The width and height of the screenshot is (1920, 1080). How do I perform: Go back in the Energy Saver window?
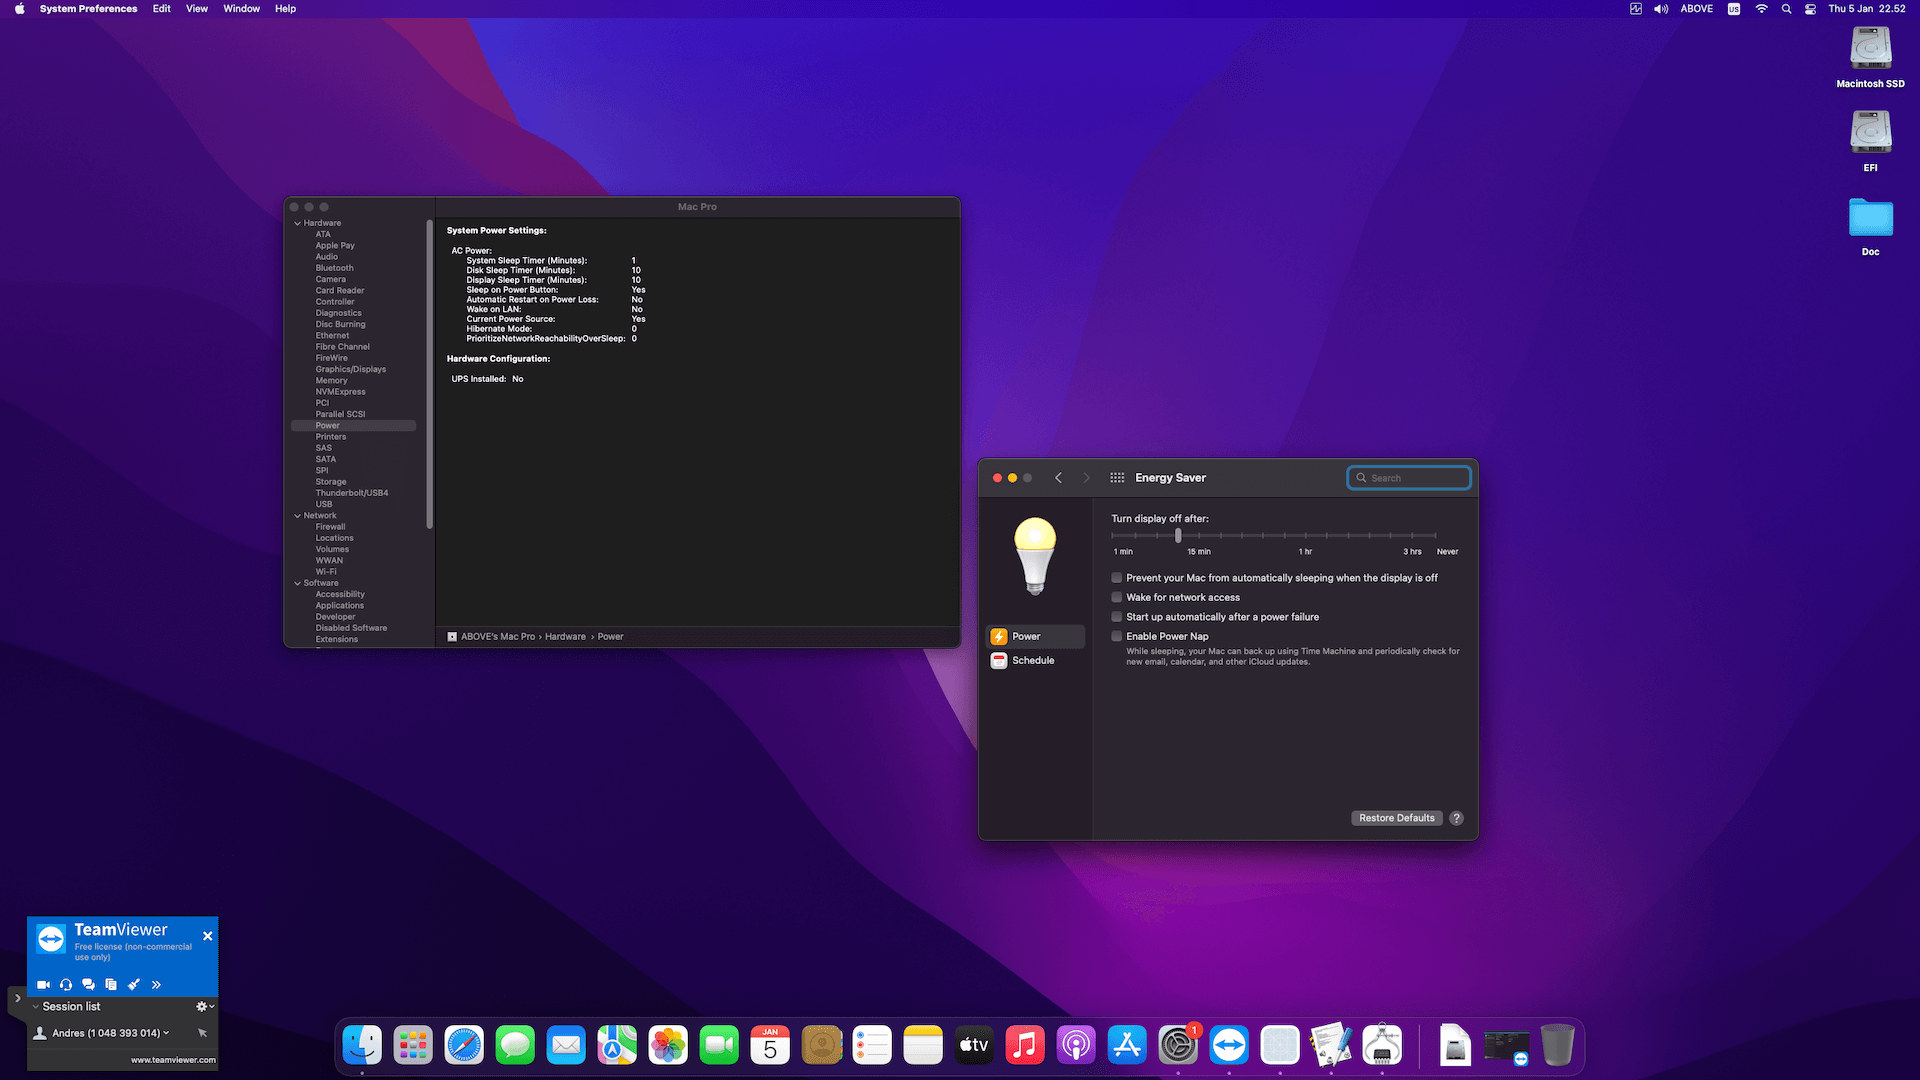pyautogui.click(x=1058, y=478)
